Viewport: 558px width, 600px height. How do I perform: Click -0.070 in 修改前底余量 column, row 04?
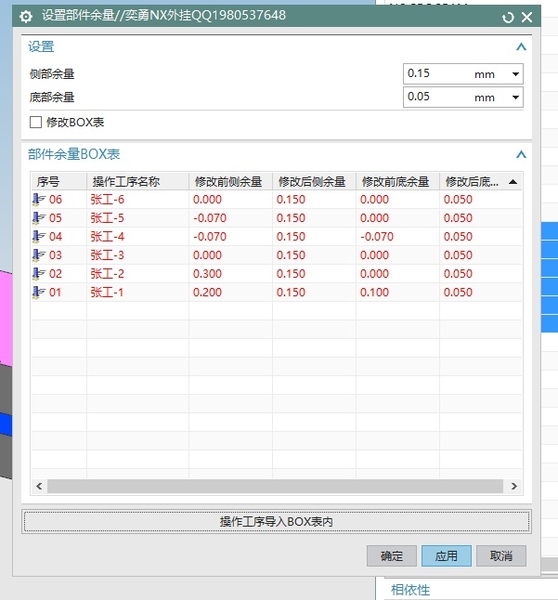pos(377,237)
